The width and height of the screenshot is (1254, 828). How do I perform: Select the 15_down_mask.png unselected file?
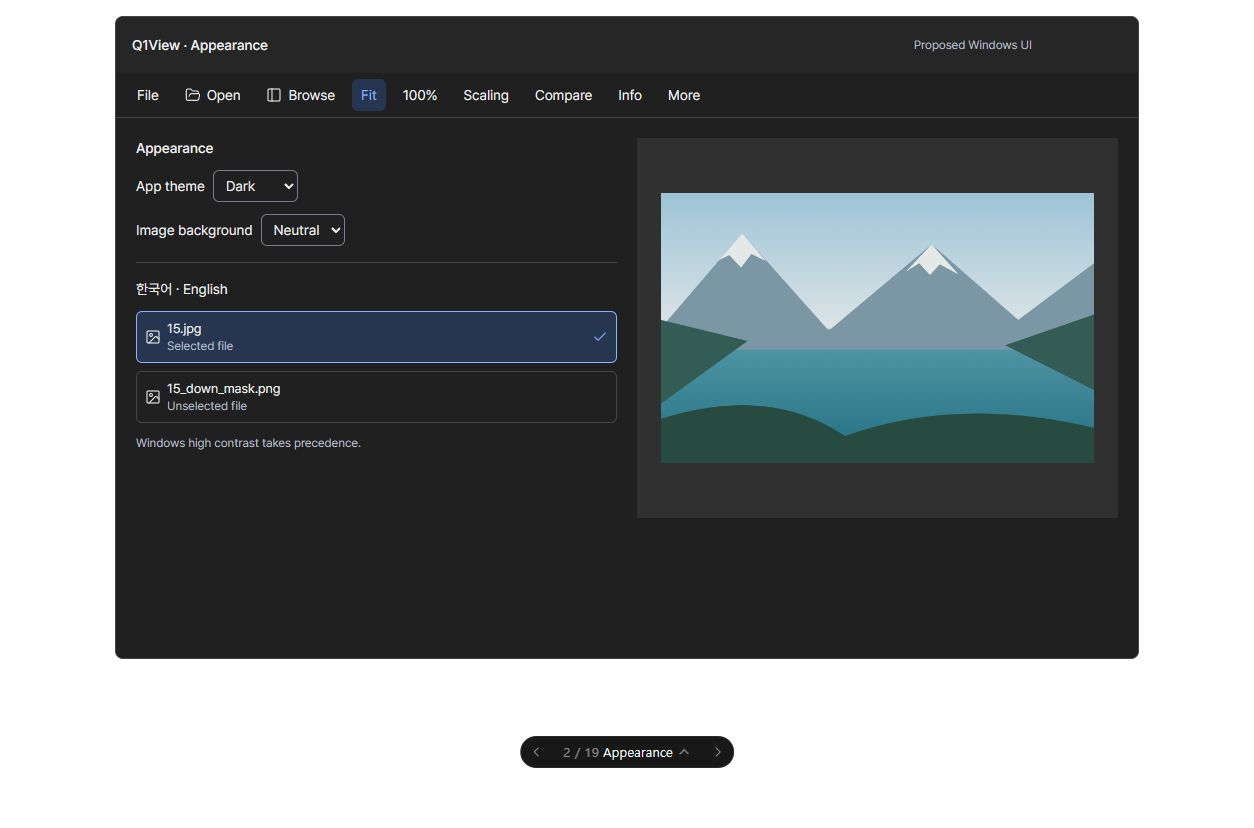pos(376,397)
